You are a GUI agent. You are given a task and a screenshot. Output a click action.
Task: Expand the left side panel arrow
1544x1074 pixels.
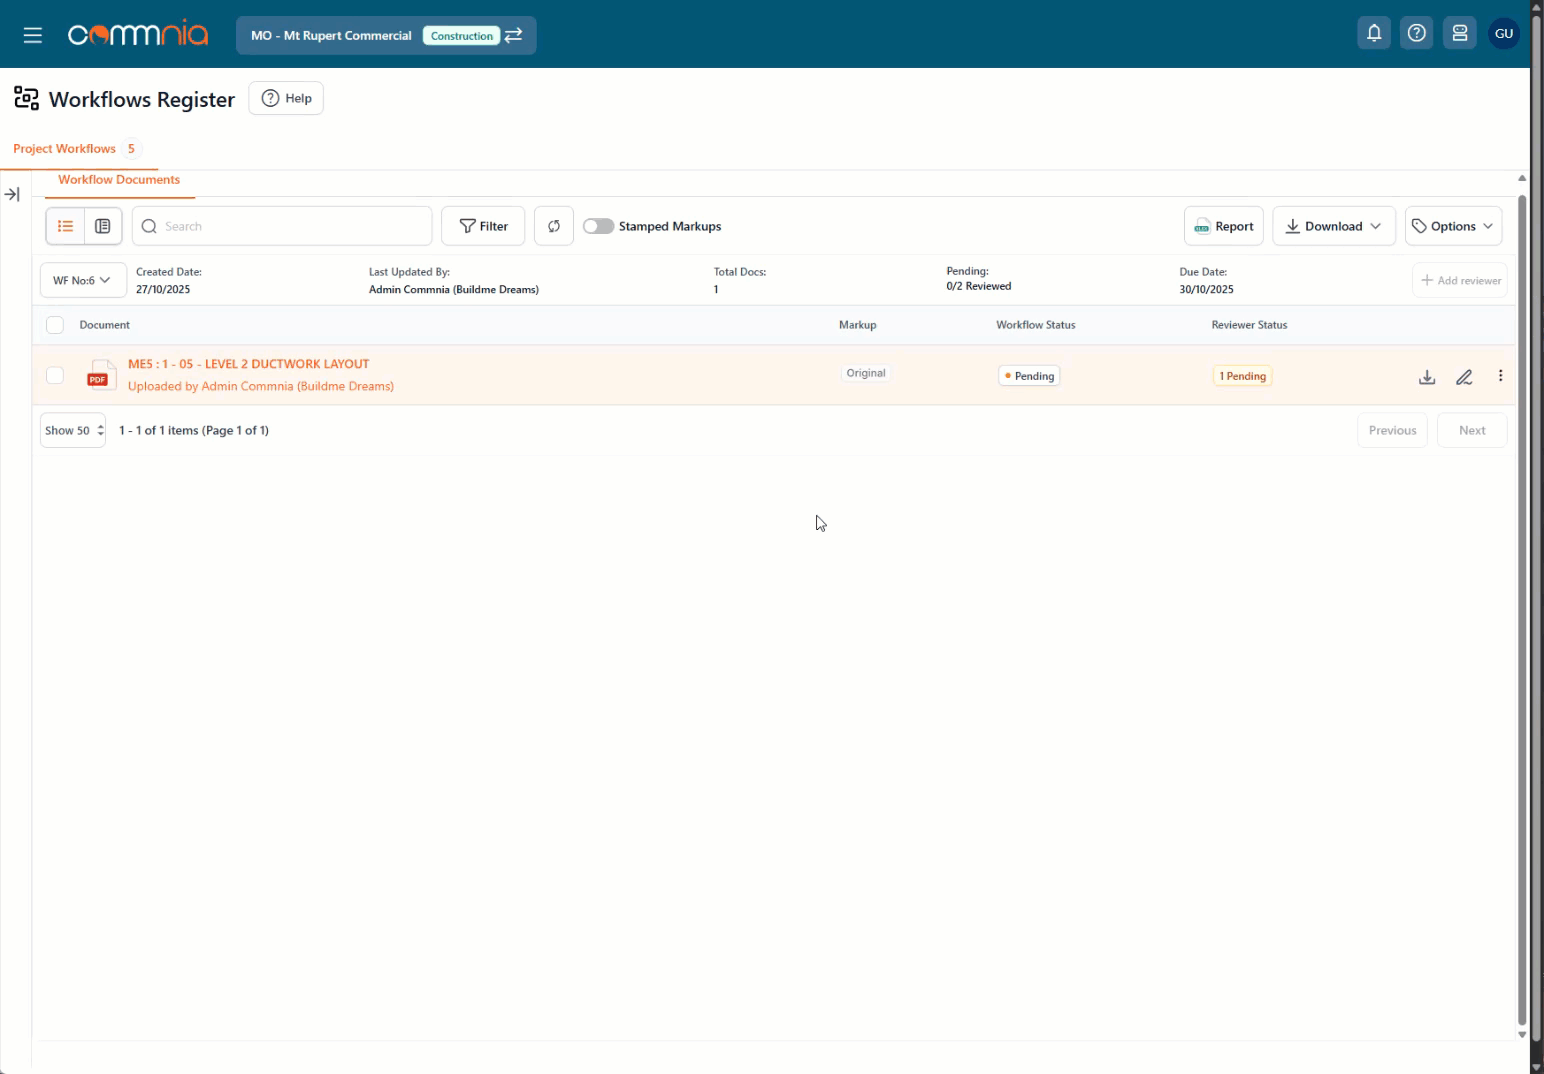click(x=12, y=194)
